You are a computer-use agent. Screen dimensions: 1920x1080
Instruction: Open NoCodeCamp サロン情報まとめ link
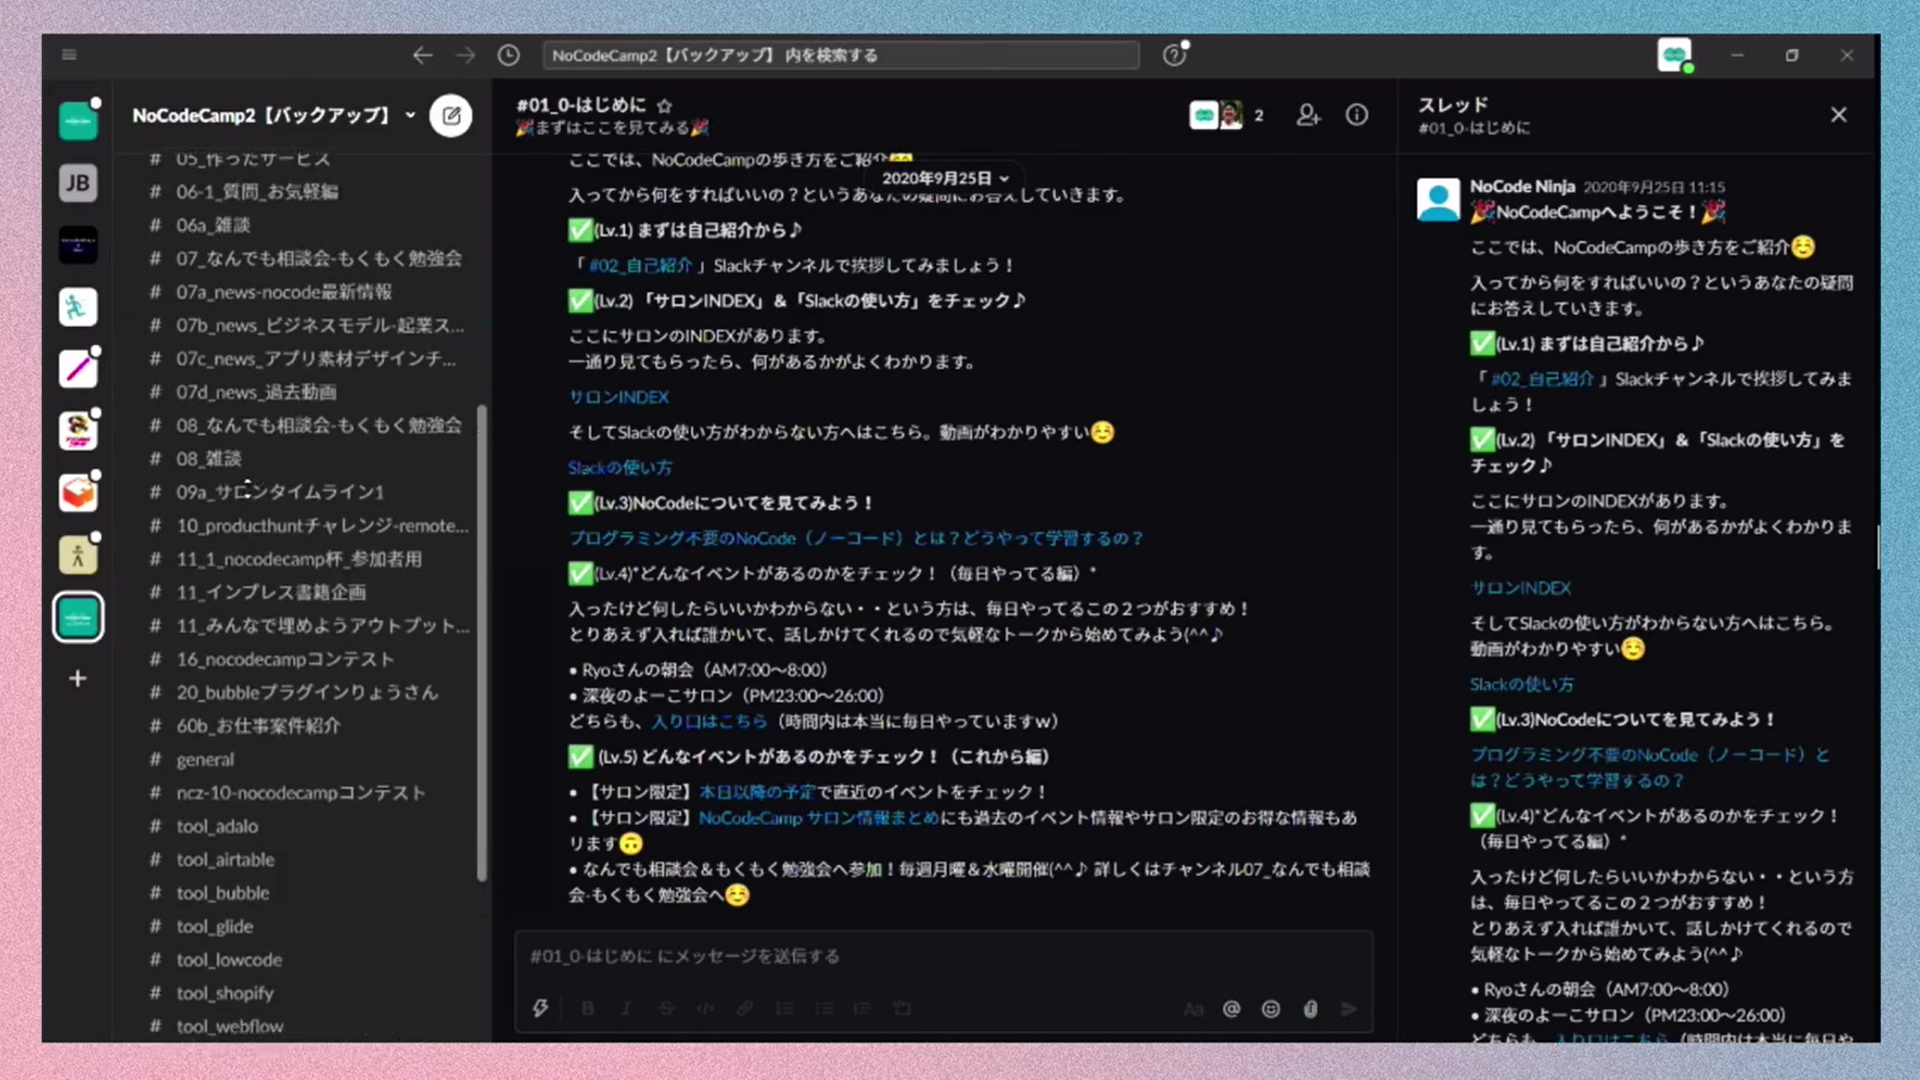(819, 818)
